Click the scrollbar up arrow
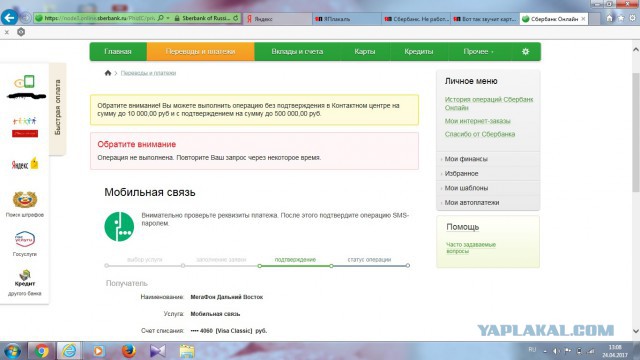This screenshot has height=360, width=640. (636, 49)
